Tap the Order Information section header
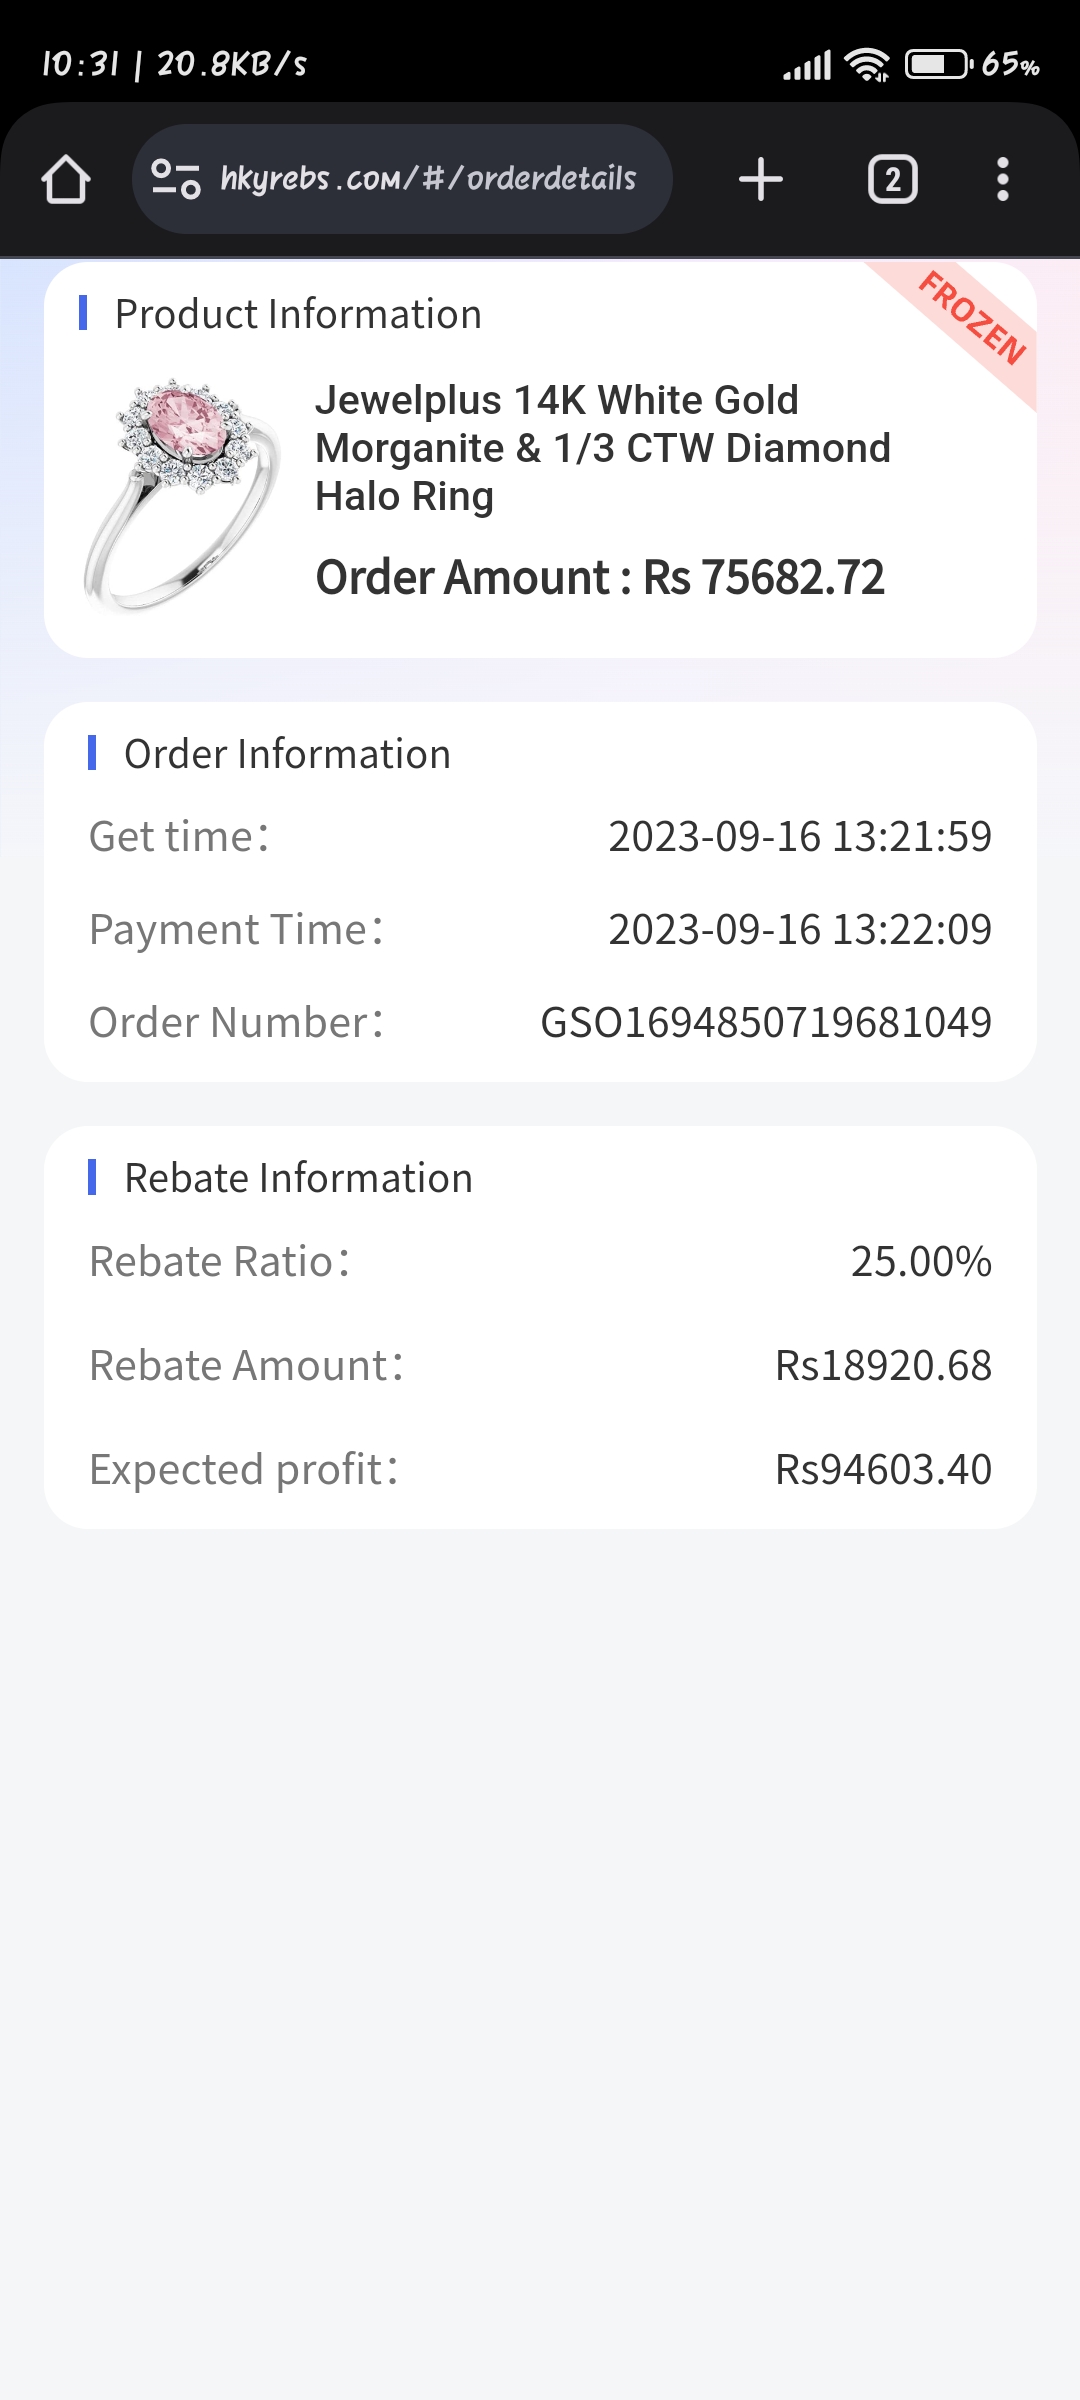 pyautogui.click(x=287, y=754)
